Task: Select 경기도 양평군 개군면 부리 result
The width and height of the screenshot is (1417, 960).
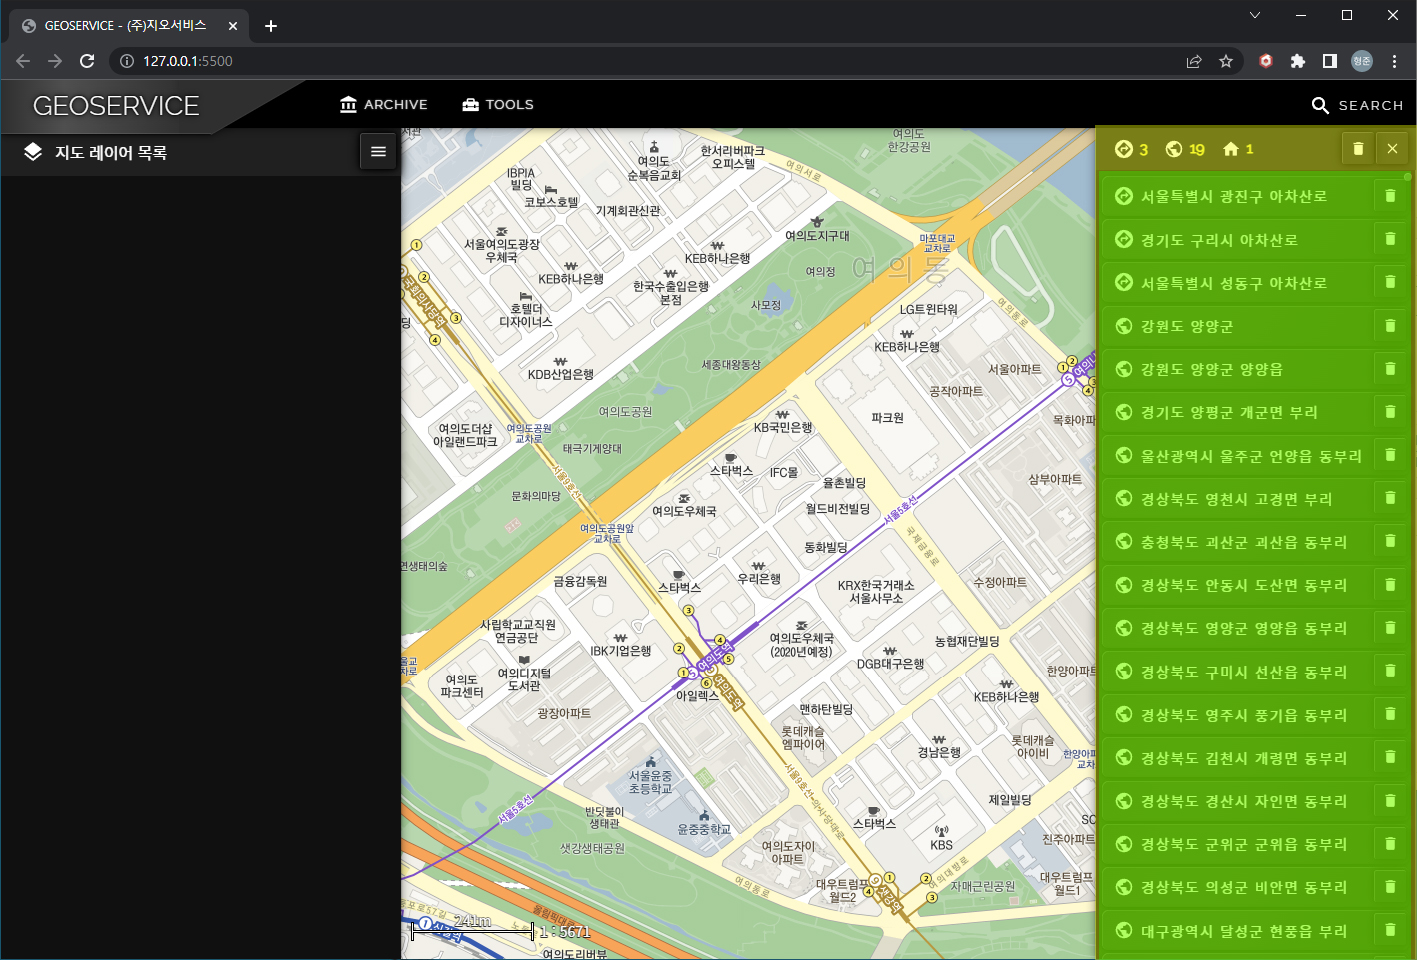Action: pyautogui.click(x=1235, y=412)
